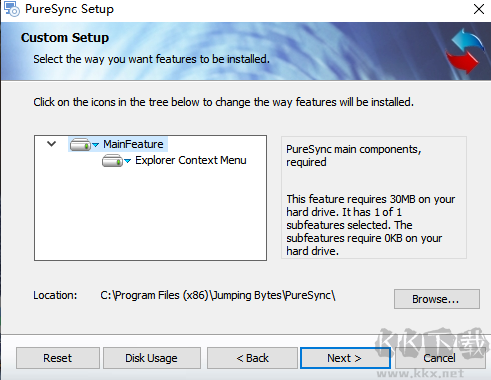Image resolution: width=491 pixels, height=380 pixels.
Task: Collapse the MainFeature tree node chevron
Action: 52,144
